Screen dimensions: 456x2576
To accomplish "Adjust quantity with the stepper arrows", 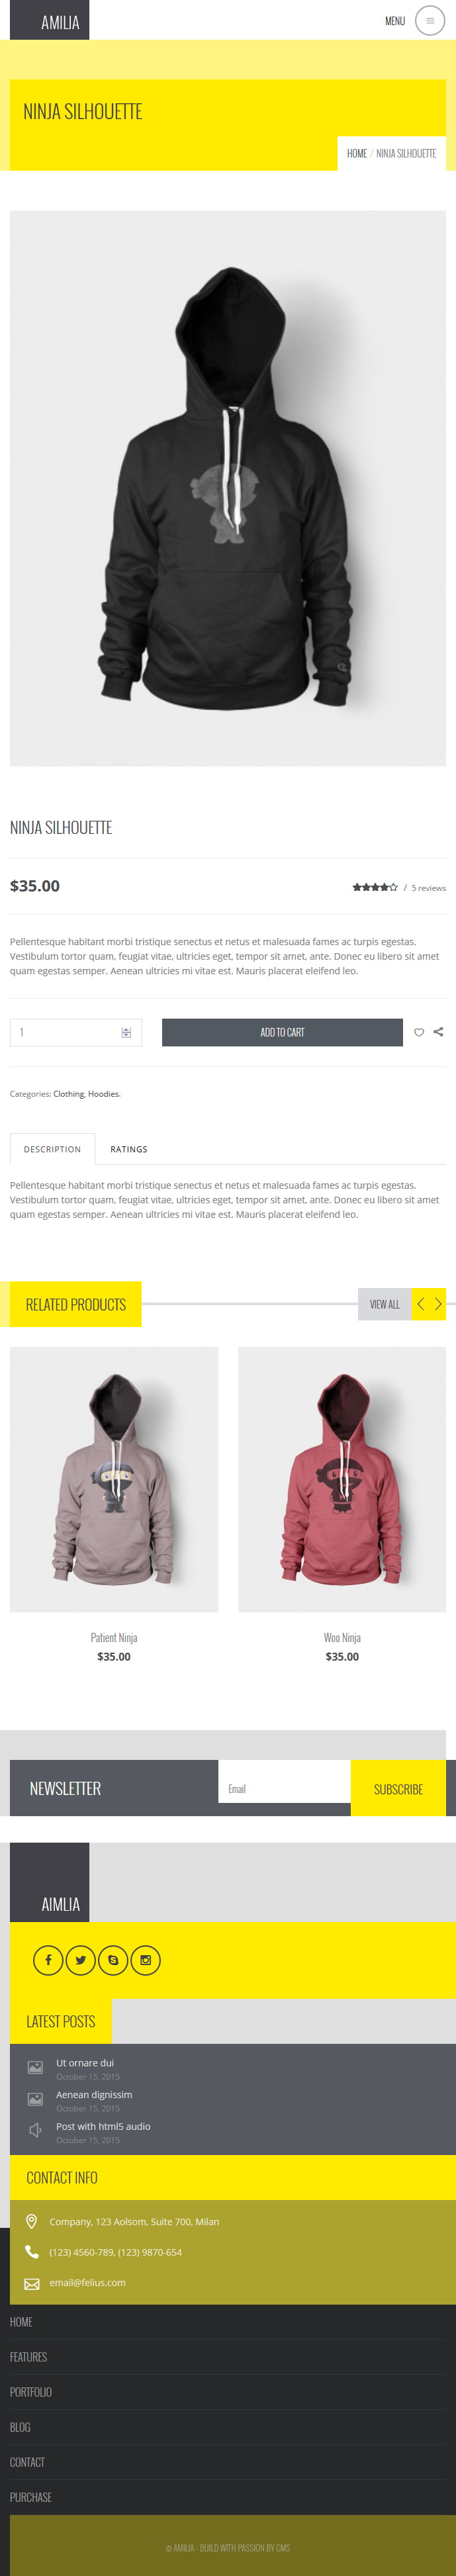I will click(126, 1032).
